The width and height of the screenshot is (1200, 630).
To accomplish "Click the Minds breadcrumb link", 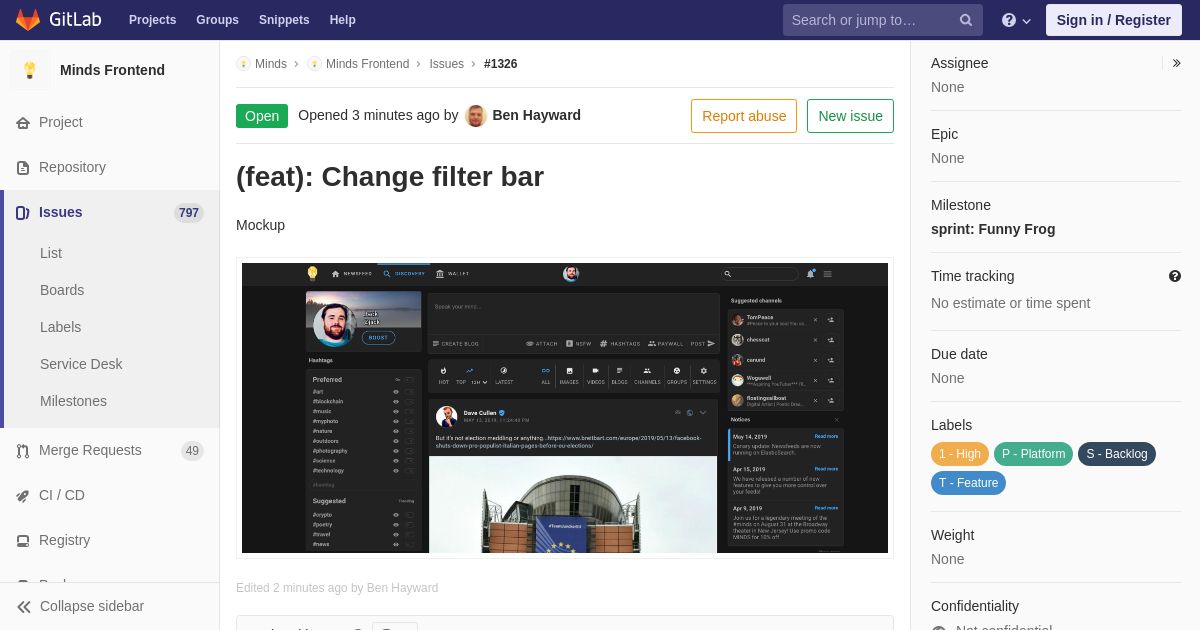I will (x=271, y=64).
